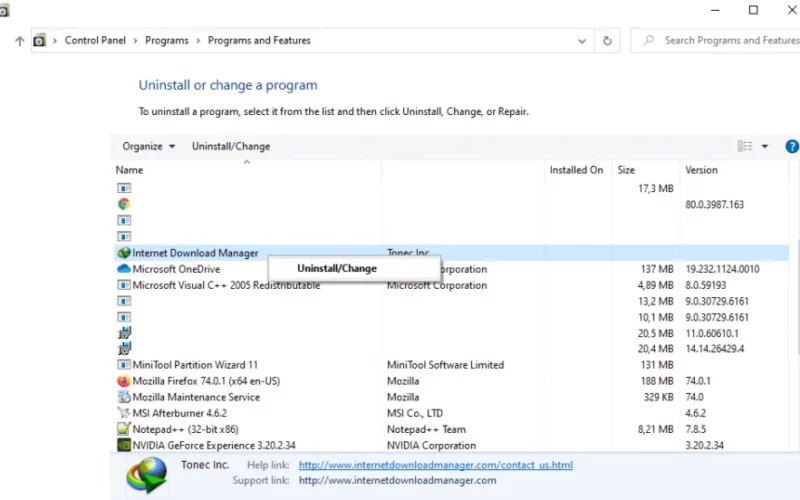Click the NVIDIA GeForce Experience icon

click(x=123, y=445)
